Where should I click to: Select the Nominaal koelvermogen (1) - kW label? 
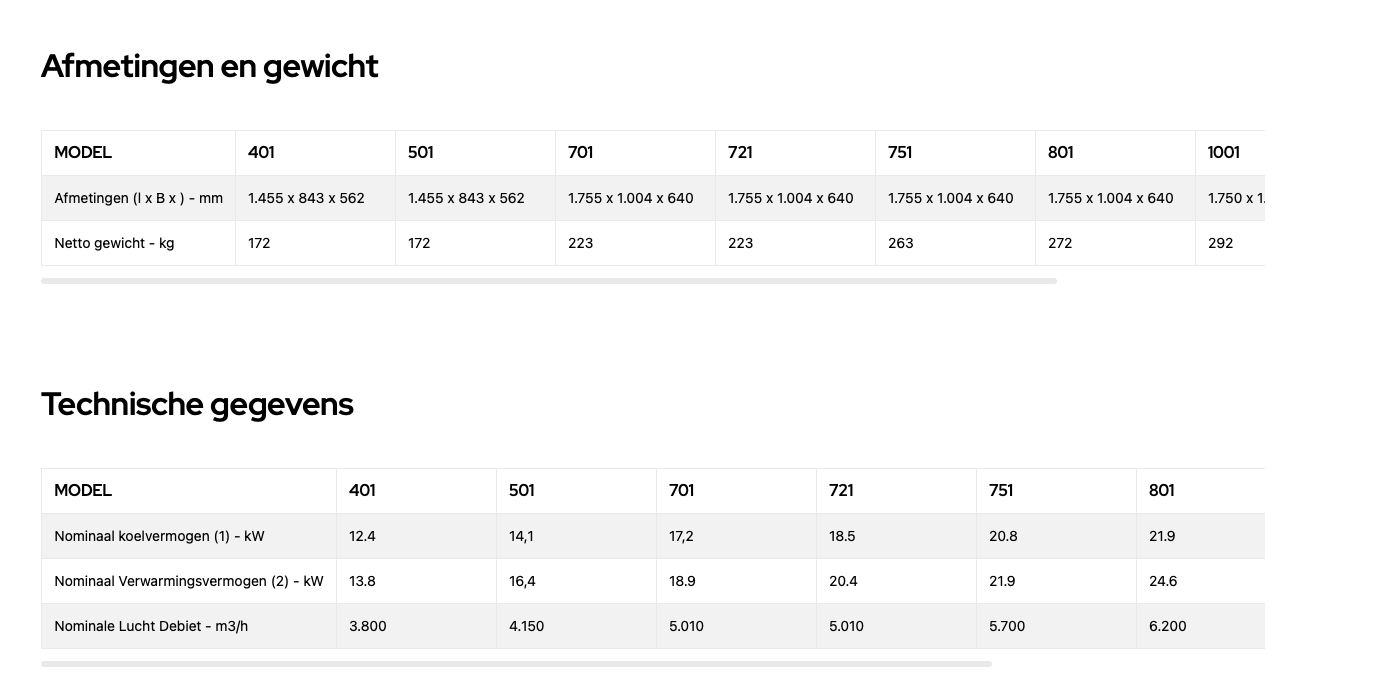pos(159,536)
